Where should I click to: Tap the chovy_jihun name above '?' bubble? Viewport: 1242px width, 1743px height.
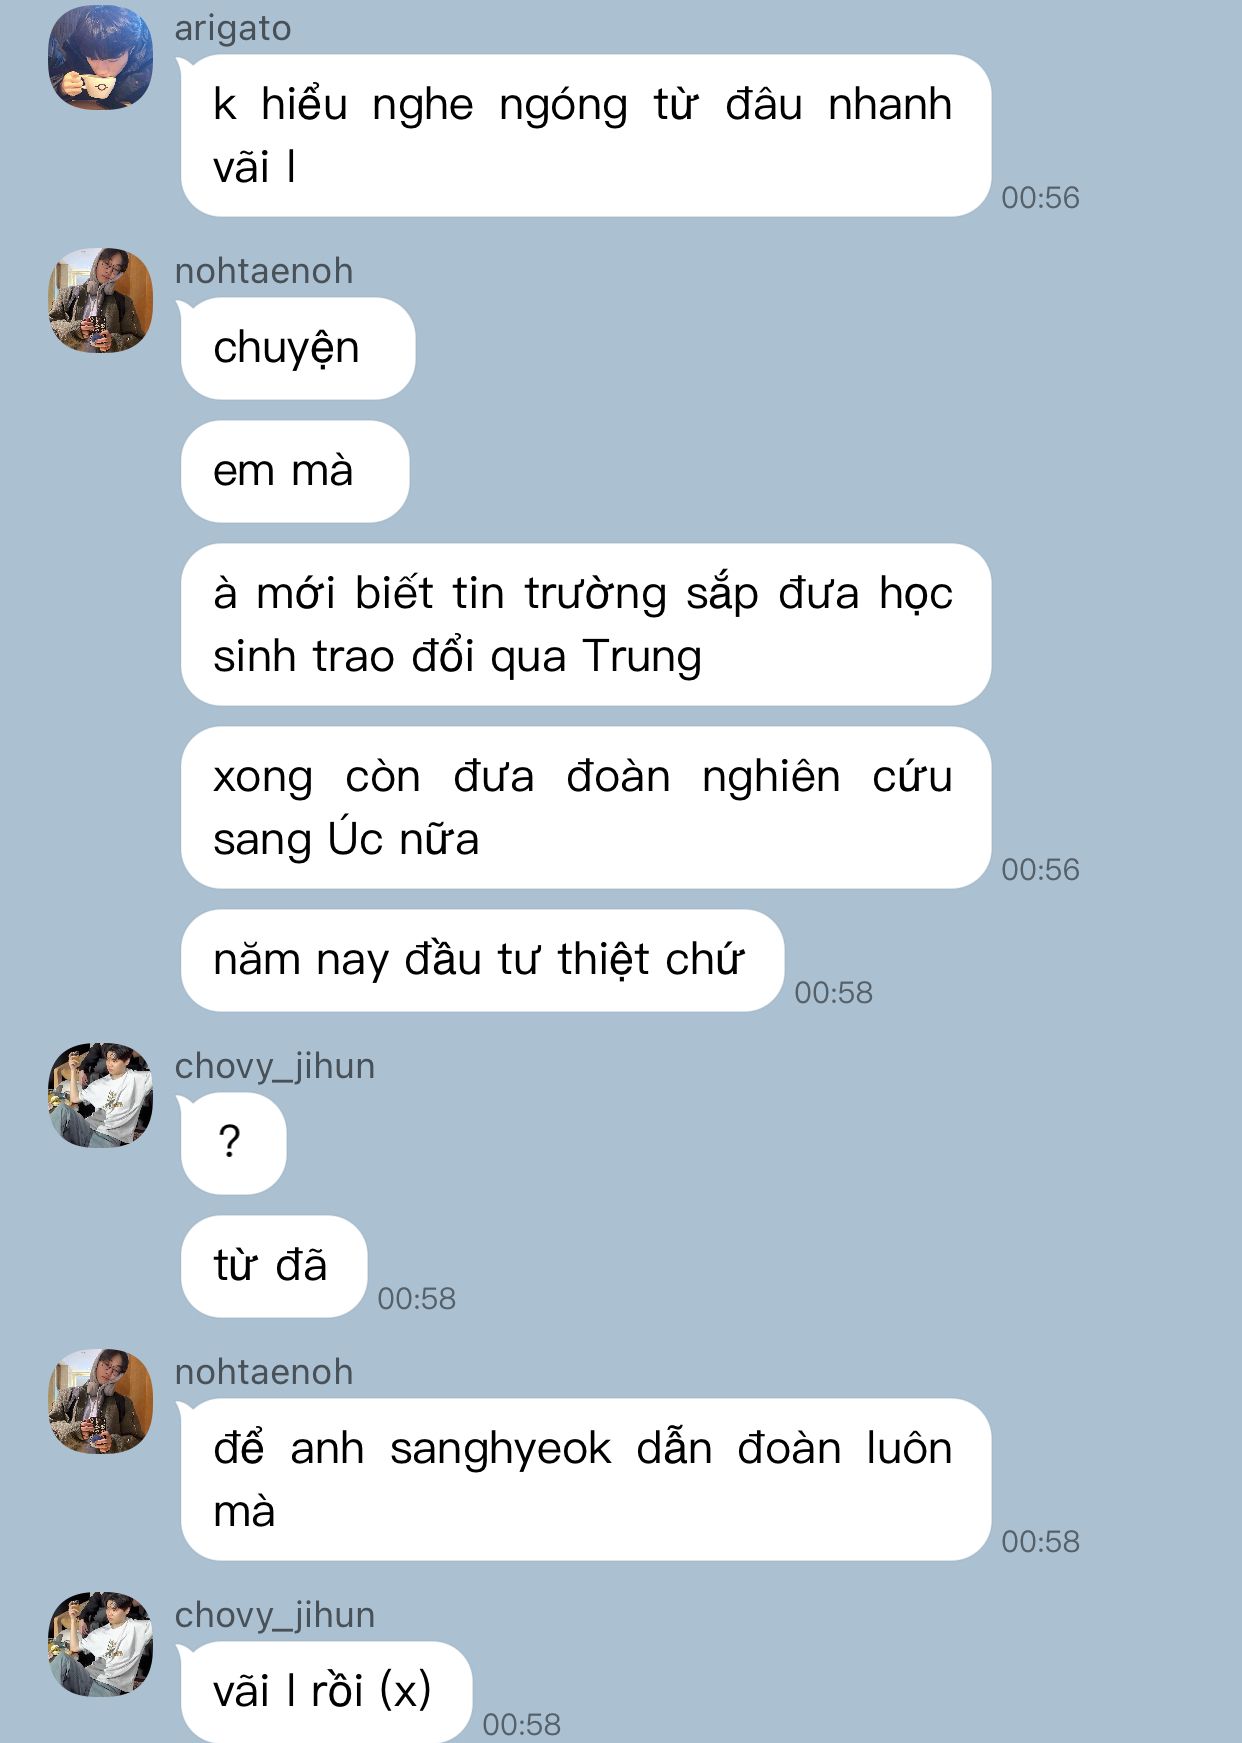click(275, 1067)
